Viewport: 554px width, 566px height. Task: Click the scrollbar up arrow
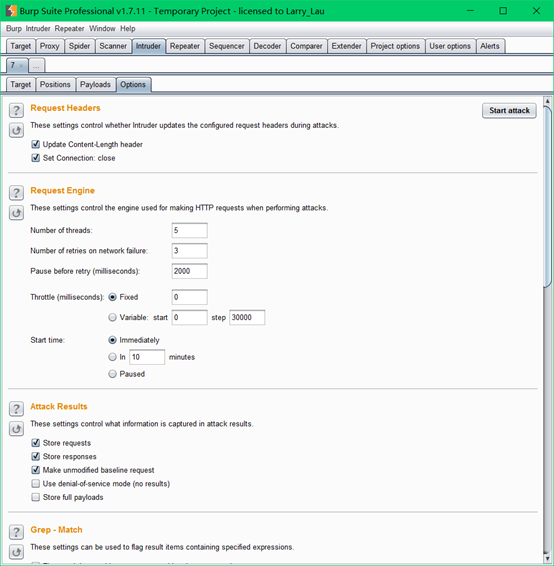547,101
